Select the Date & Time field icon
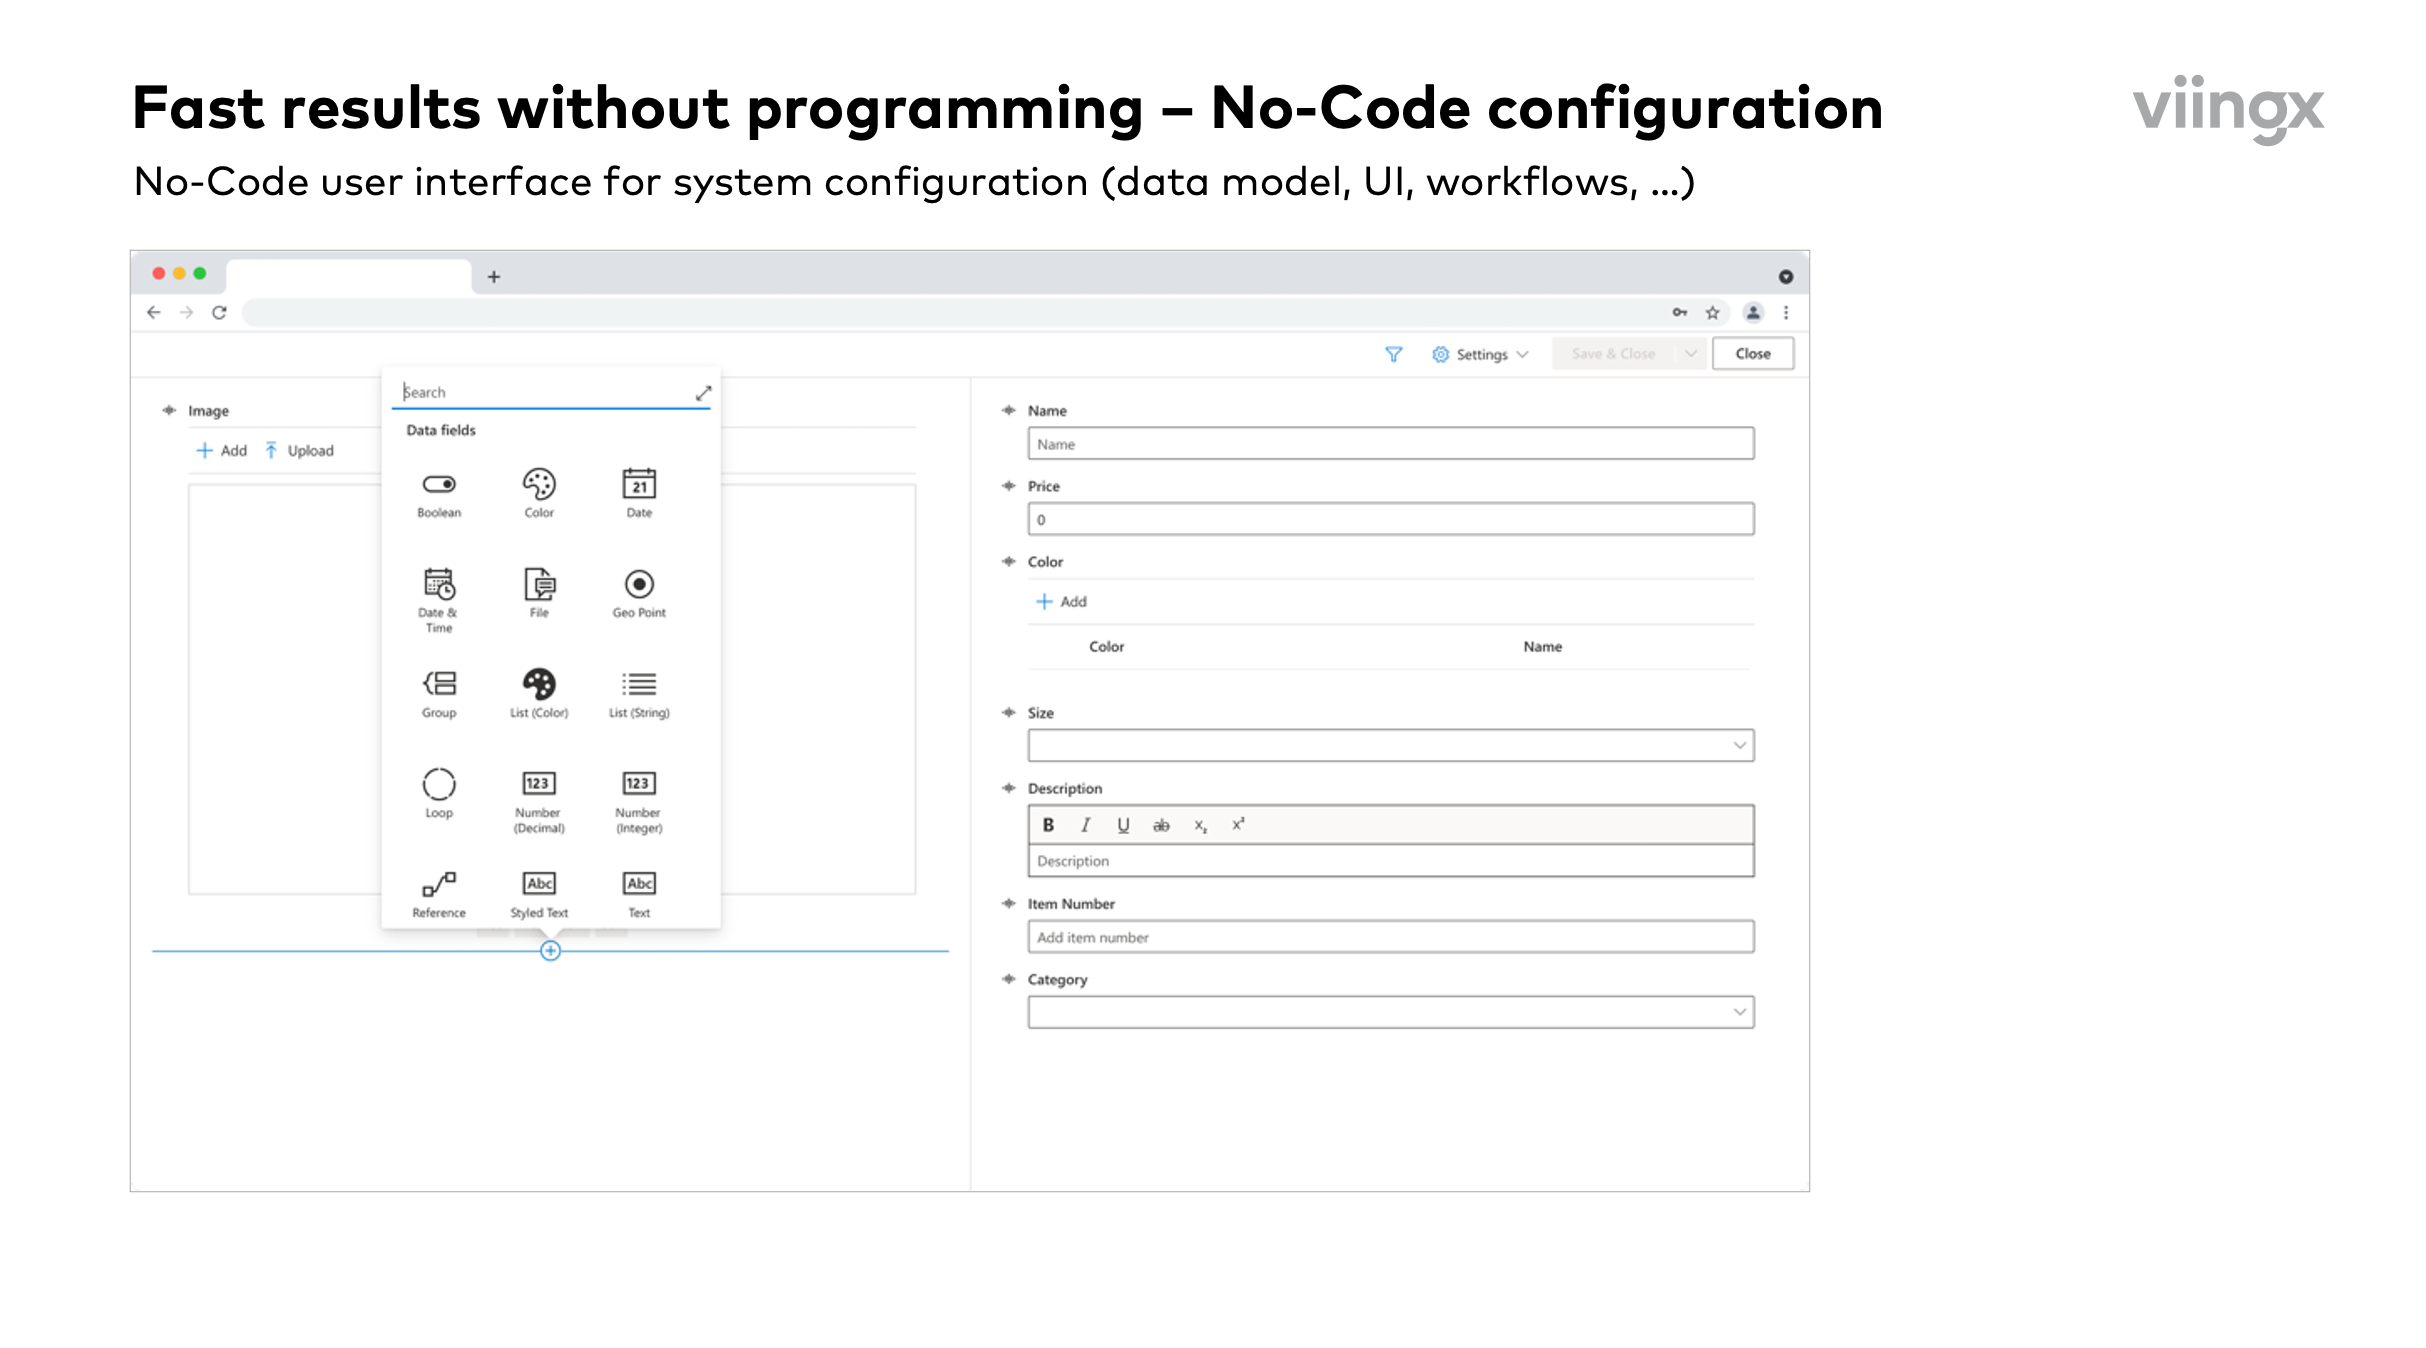The image size is (2426, 1348). 439,584
